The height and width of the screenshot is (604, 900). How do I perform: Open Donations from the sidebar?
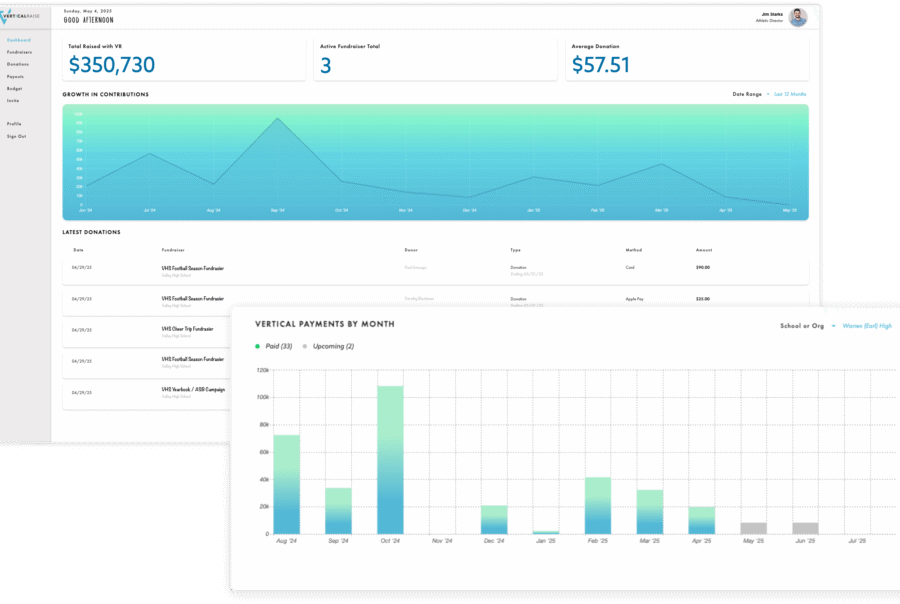18,64
